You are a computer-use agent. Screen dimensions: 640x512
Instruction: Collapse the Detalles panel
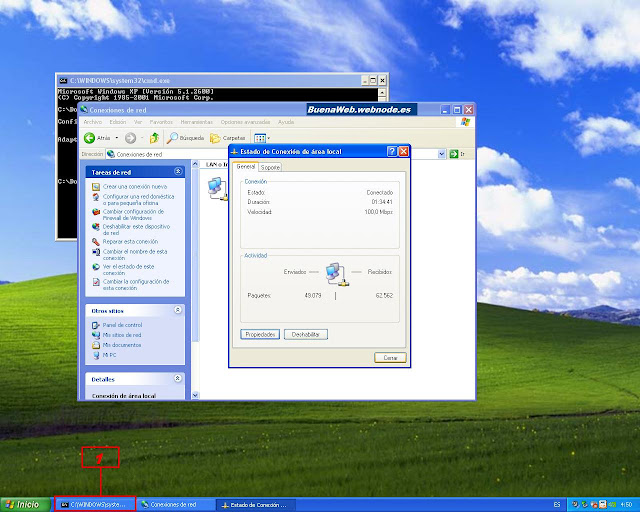[x=178, y=378]
